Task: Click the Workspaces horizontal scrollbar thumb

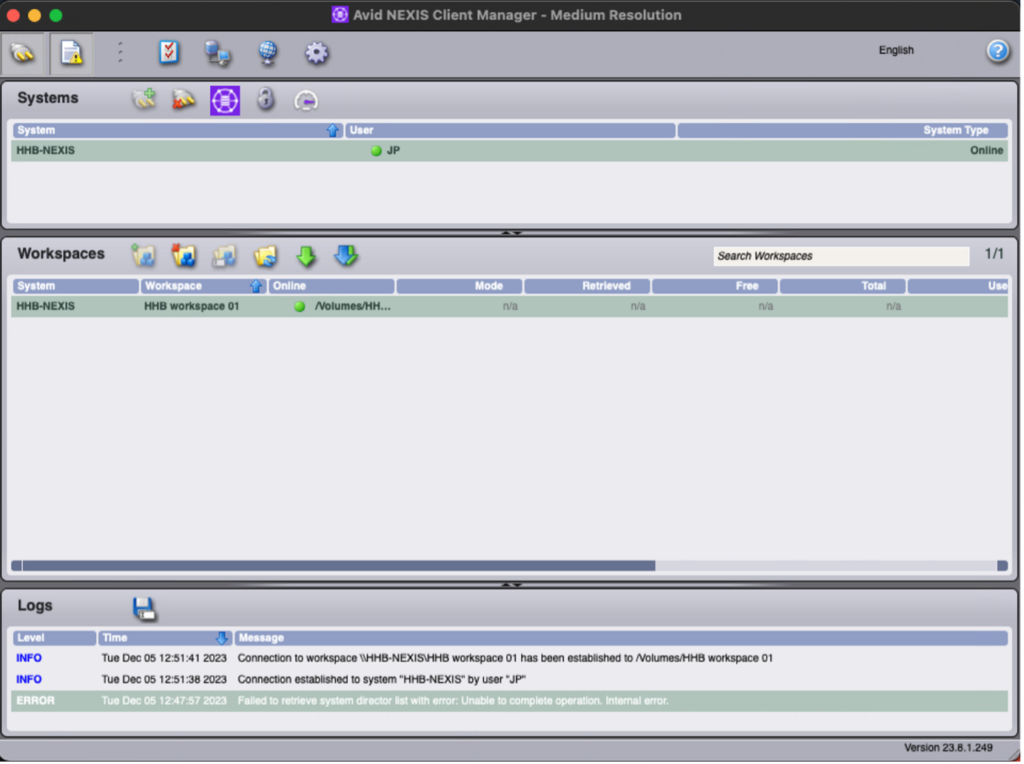Action: tap(339, 565)
